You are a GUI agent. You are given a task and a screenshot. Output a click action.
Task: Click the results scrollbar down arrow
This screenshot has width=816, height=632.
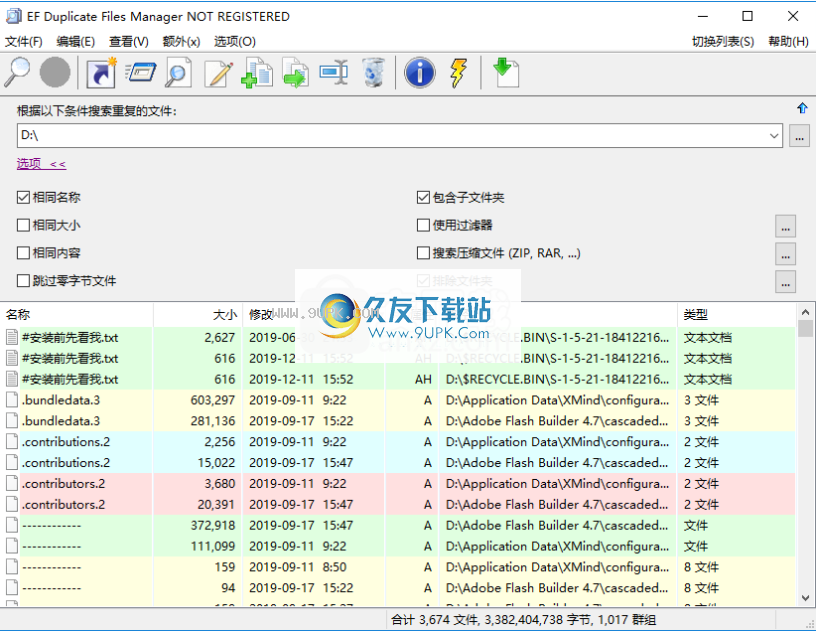805,598
